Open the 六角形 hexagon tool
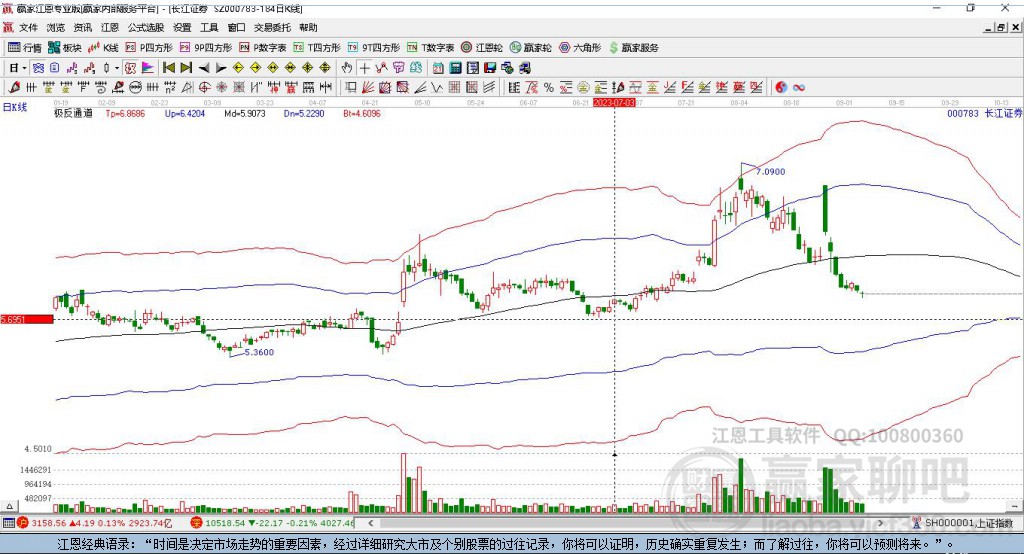The width and height of the screenshot is (1024, 554). [580, 48]
